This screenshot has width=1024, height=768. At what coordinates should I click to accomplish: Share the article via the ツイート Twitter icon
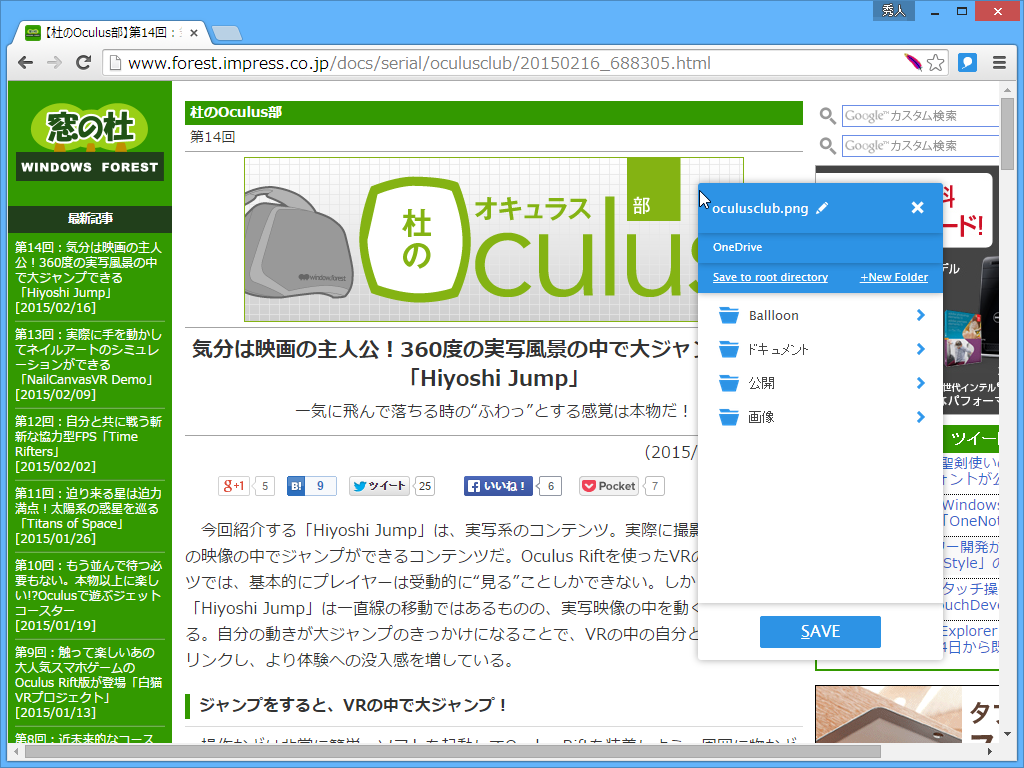[378, 485]
